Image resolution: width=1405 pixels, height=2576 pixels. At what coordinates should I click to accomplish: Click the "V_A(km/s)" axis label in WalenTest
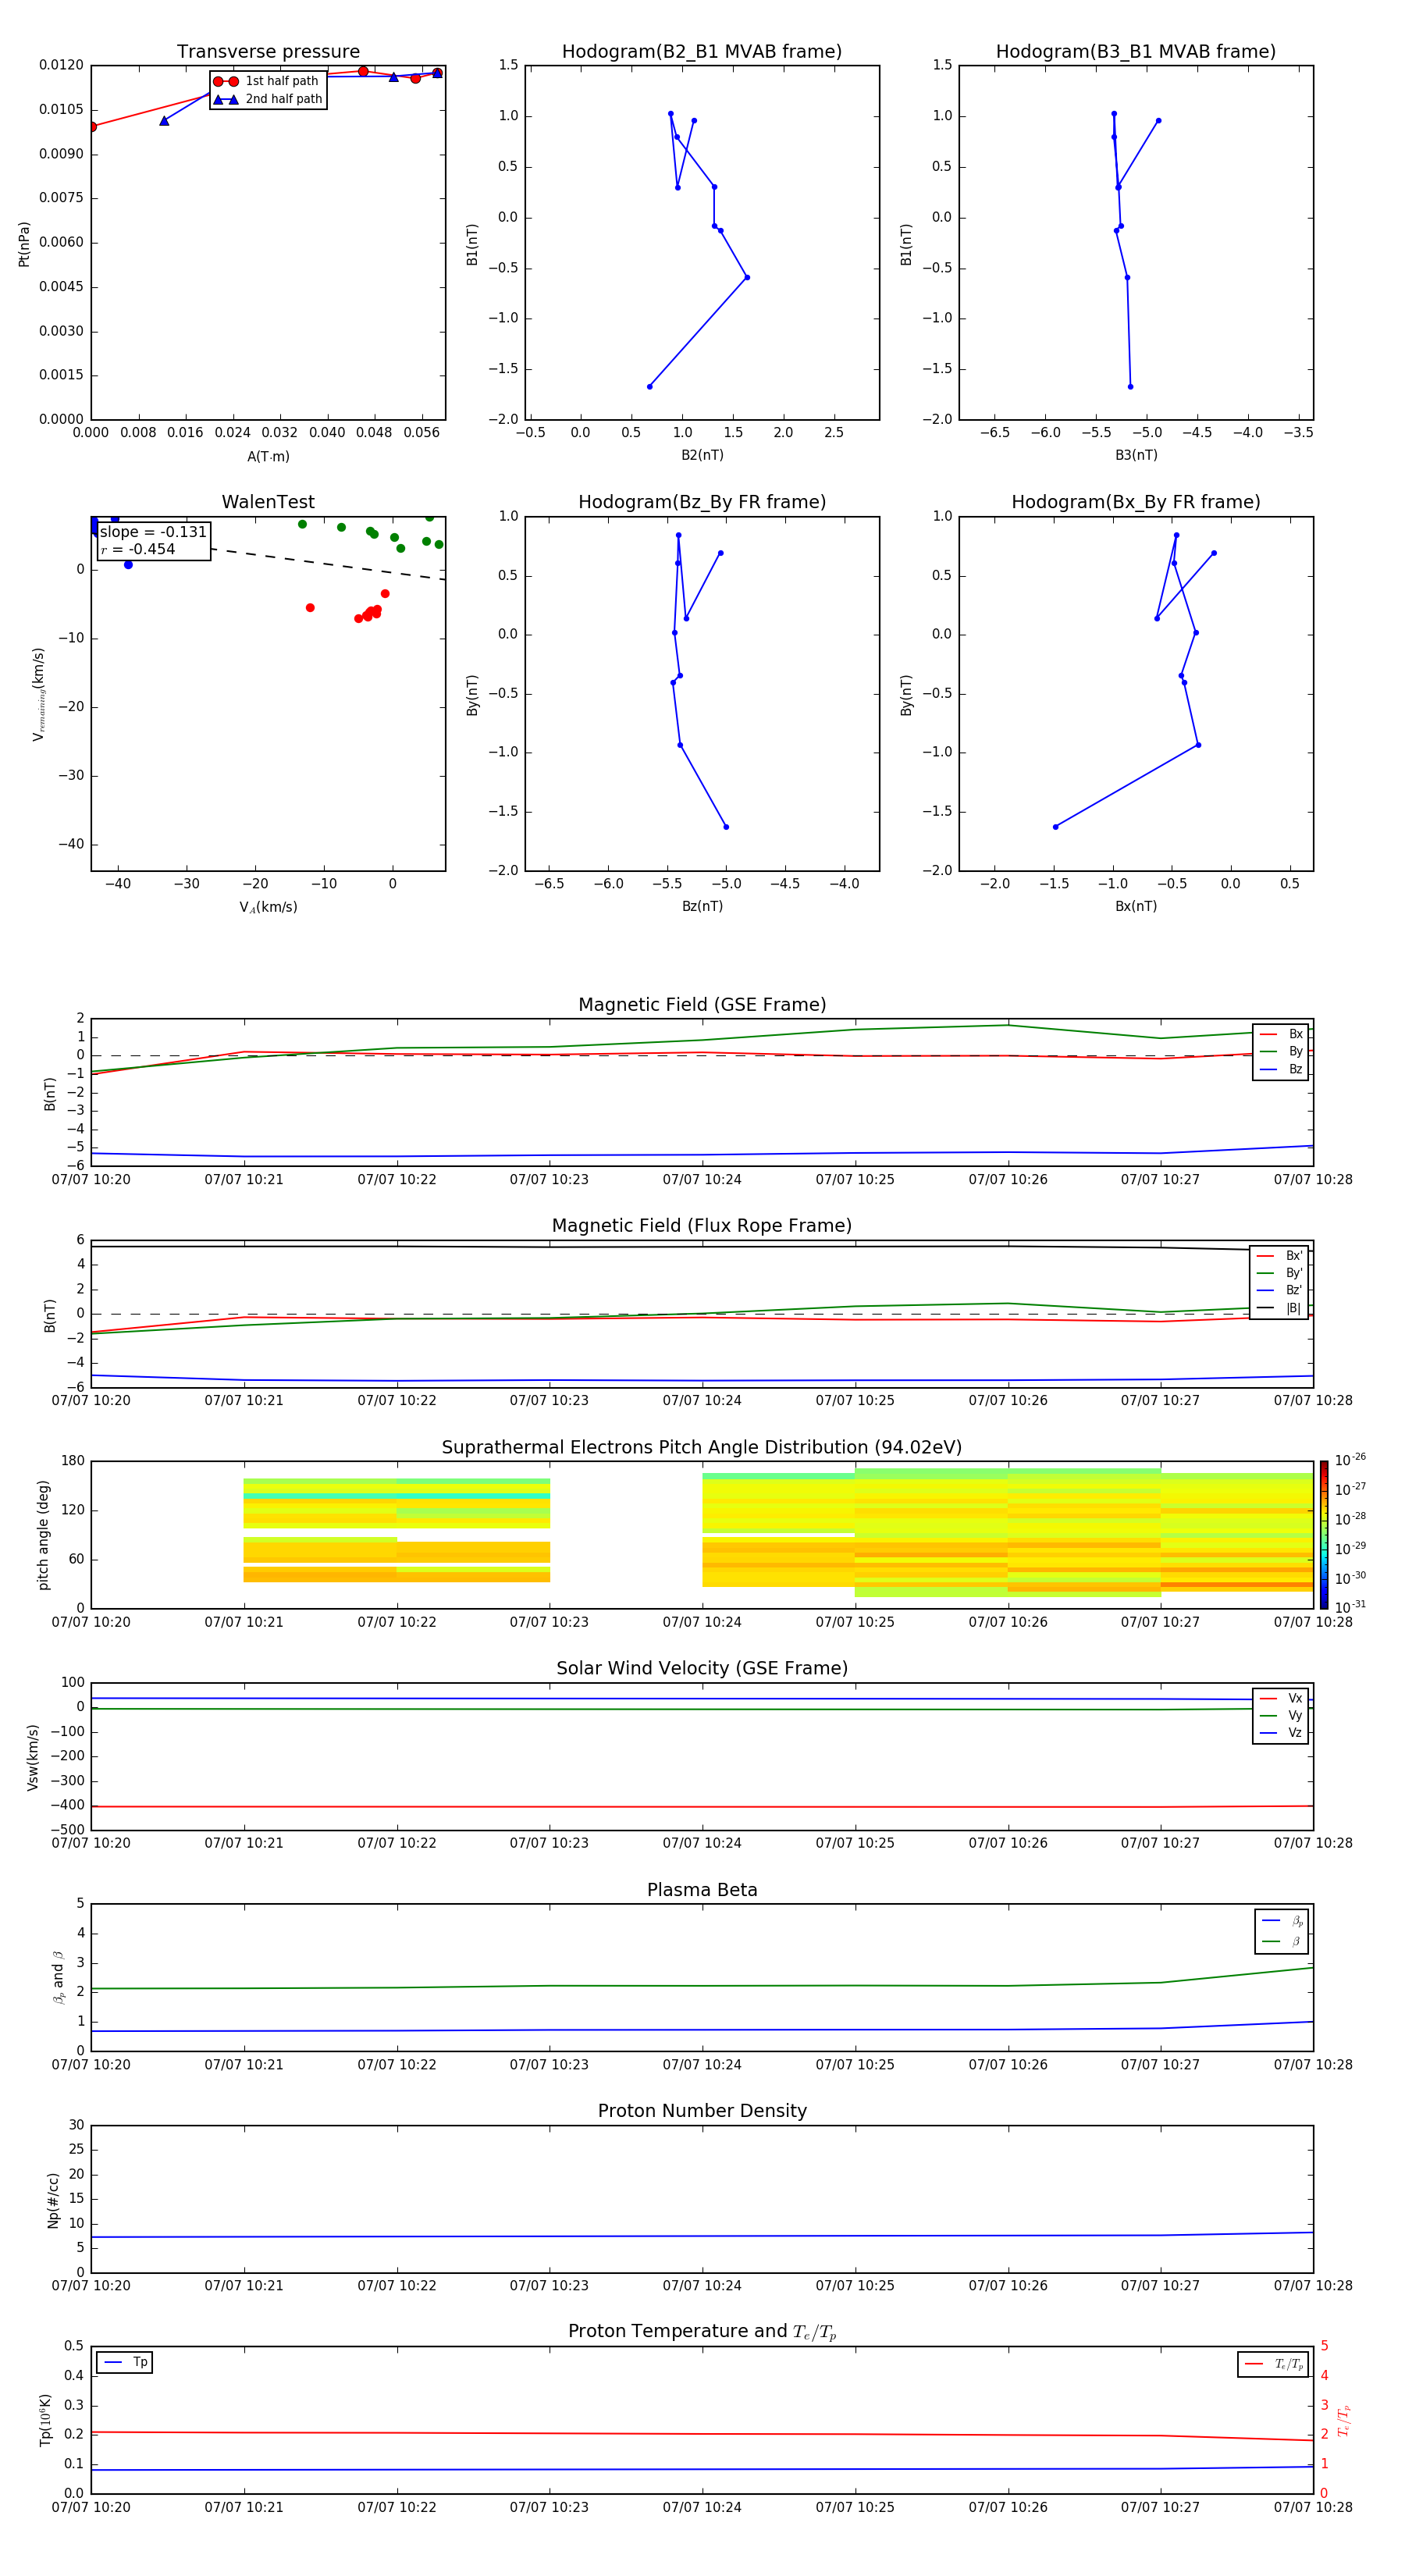(x=268, y=907)
